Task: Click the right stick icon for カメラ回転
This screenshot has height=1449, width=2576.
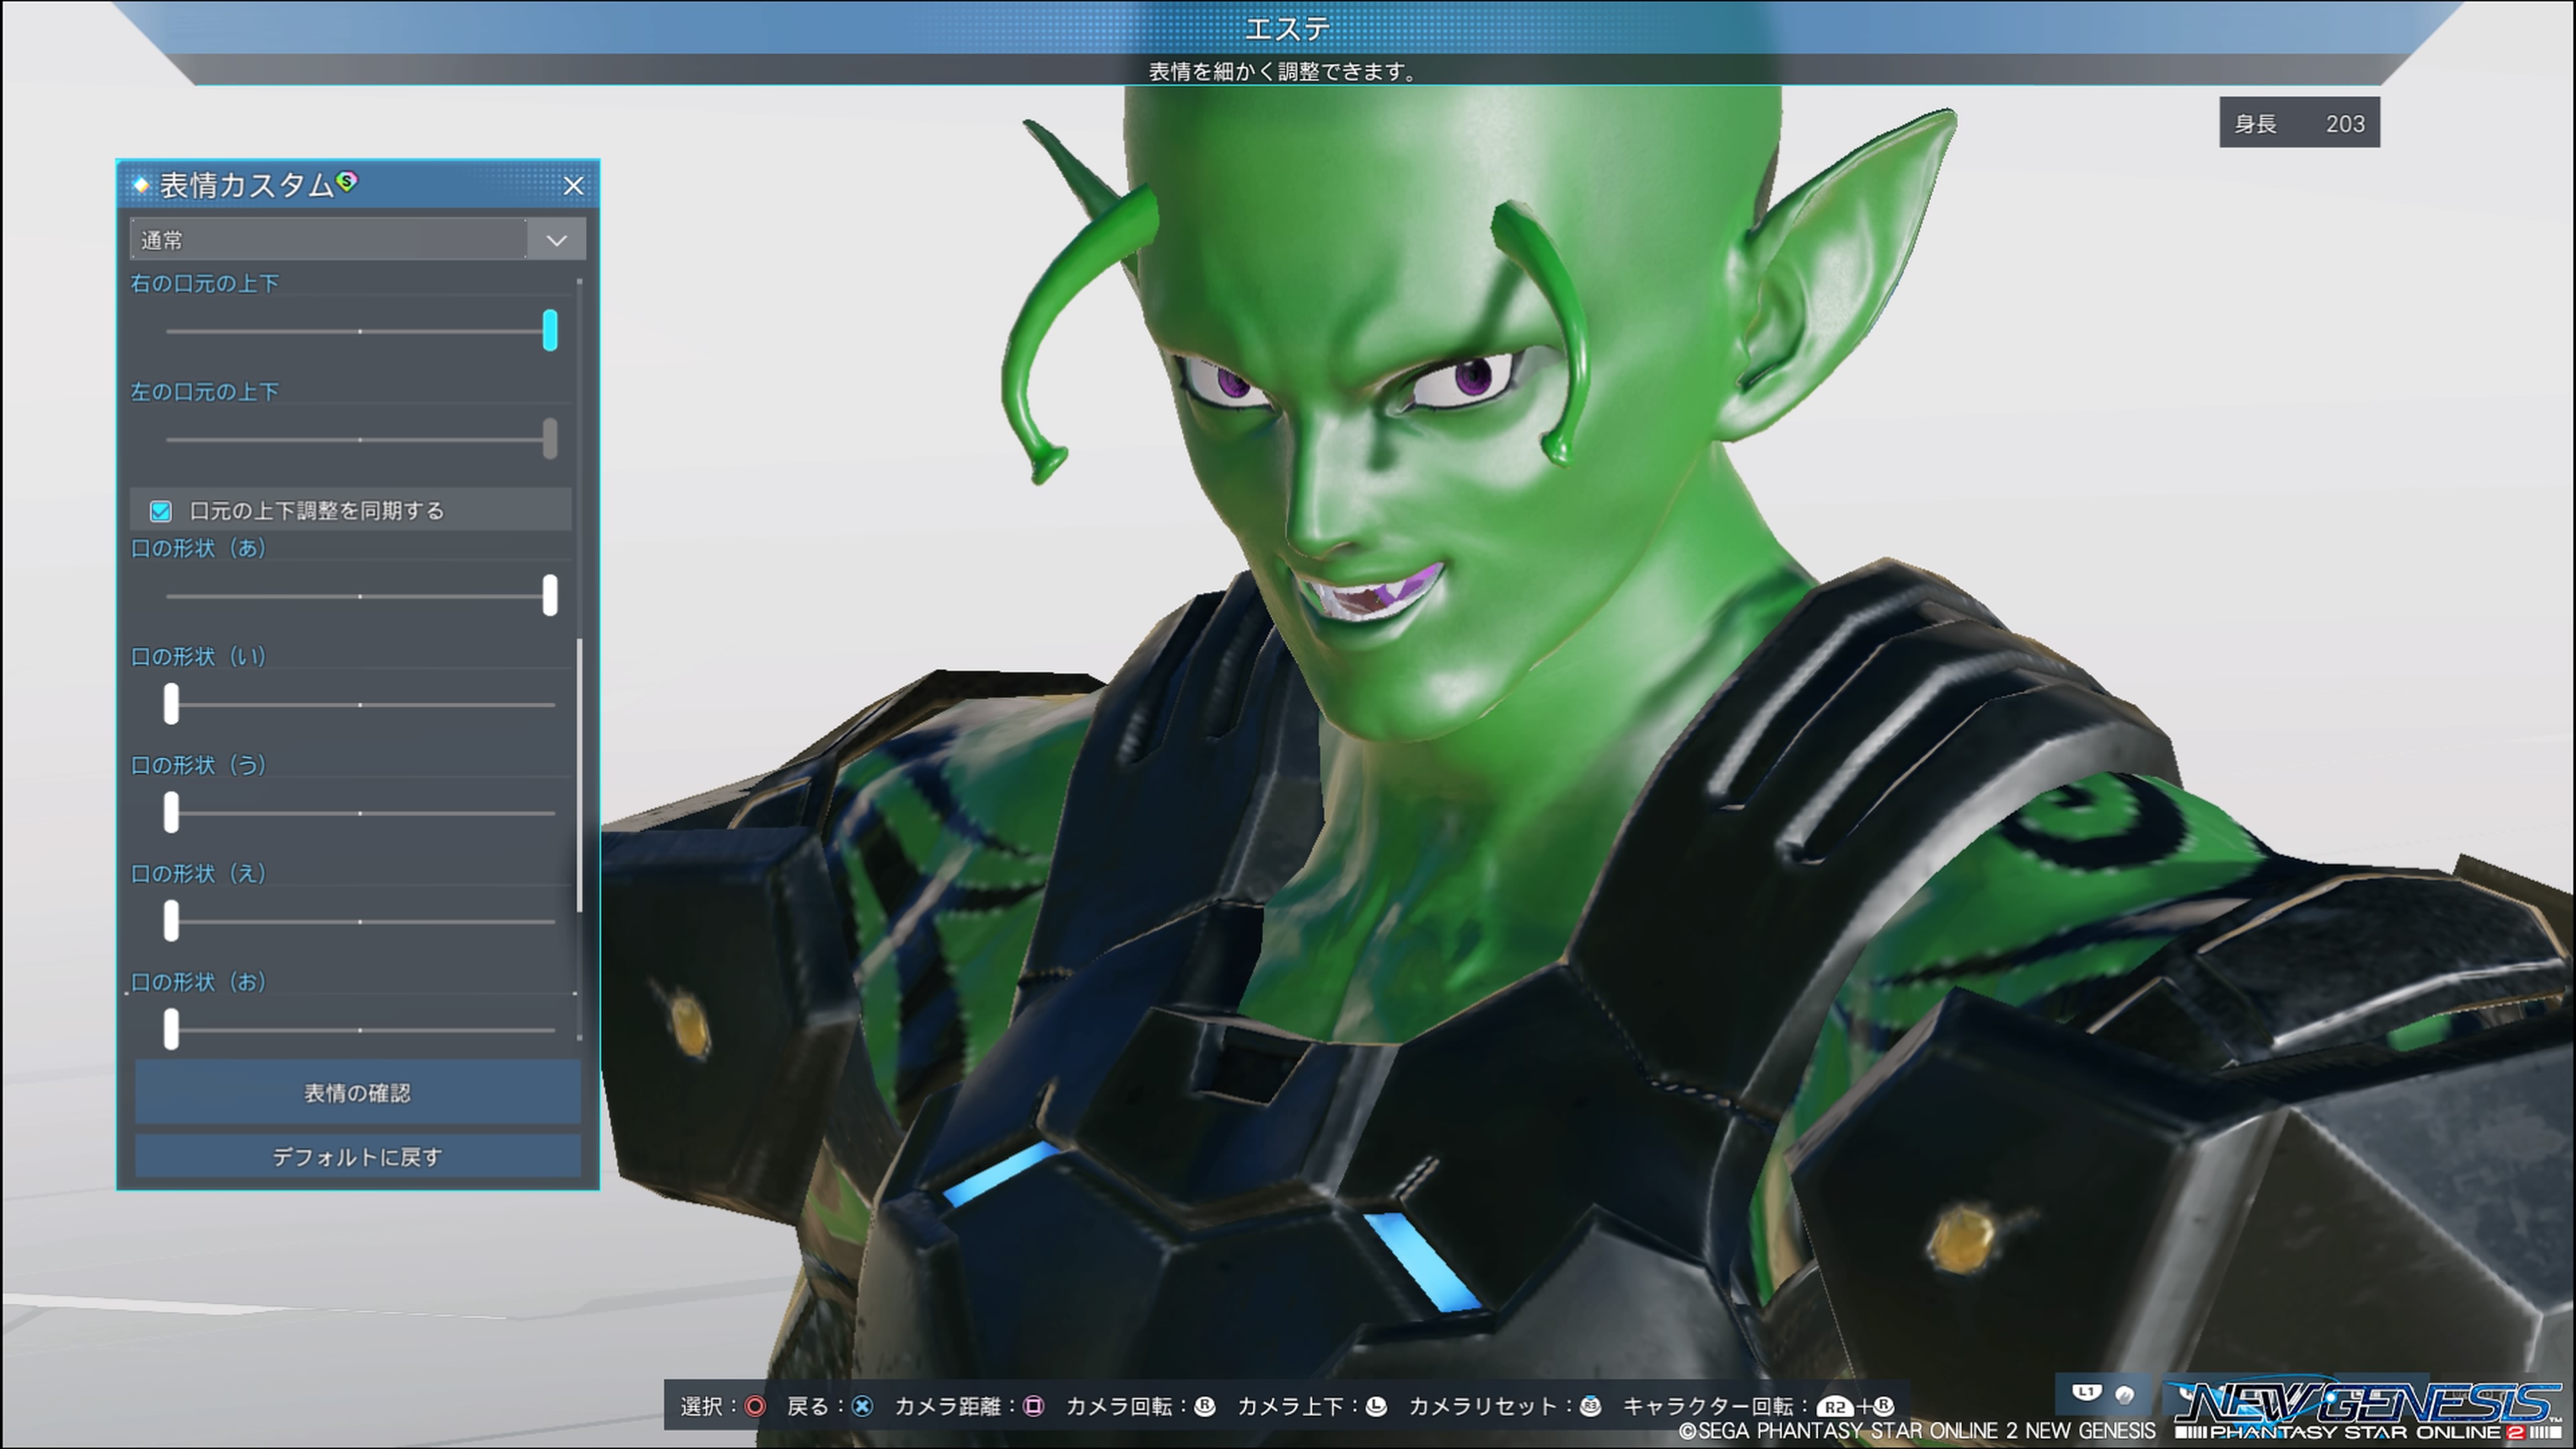Action: pyautogui.click(x=1205, y=1406)
